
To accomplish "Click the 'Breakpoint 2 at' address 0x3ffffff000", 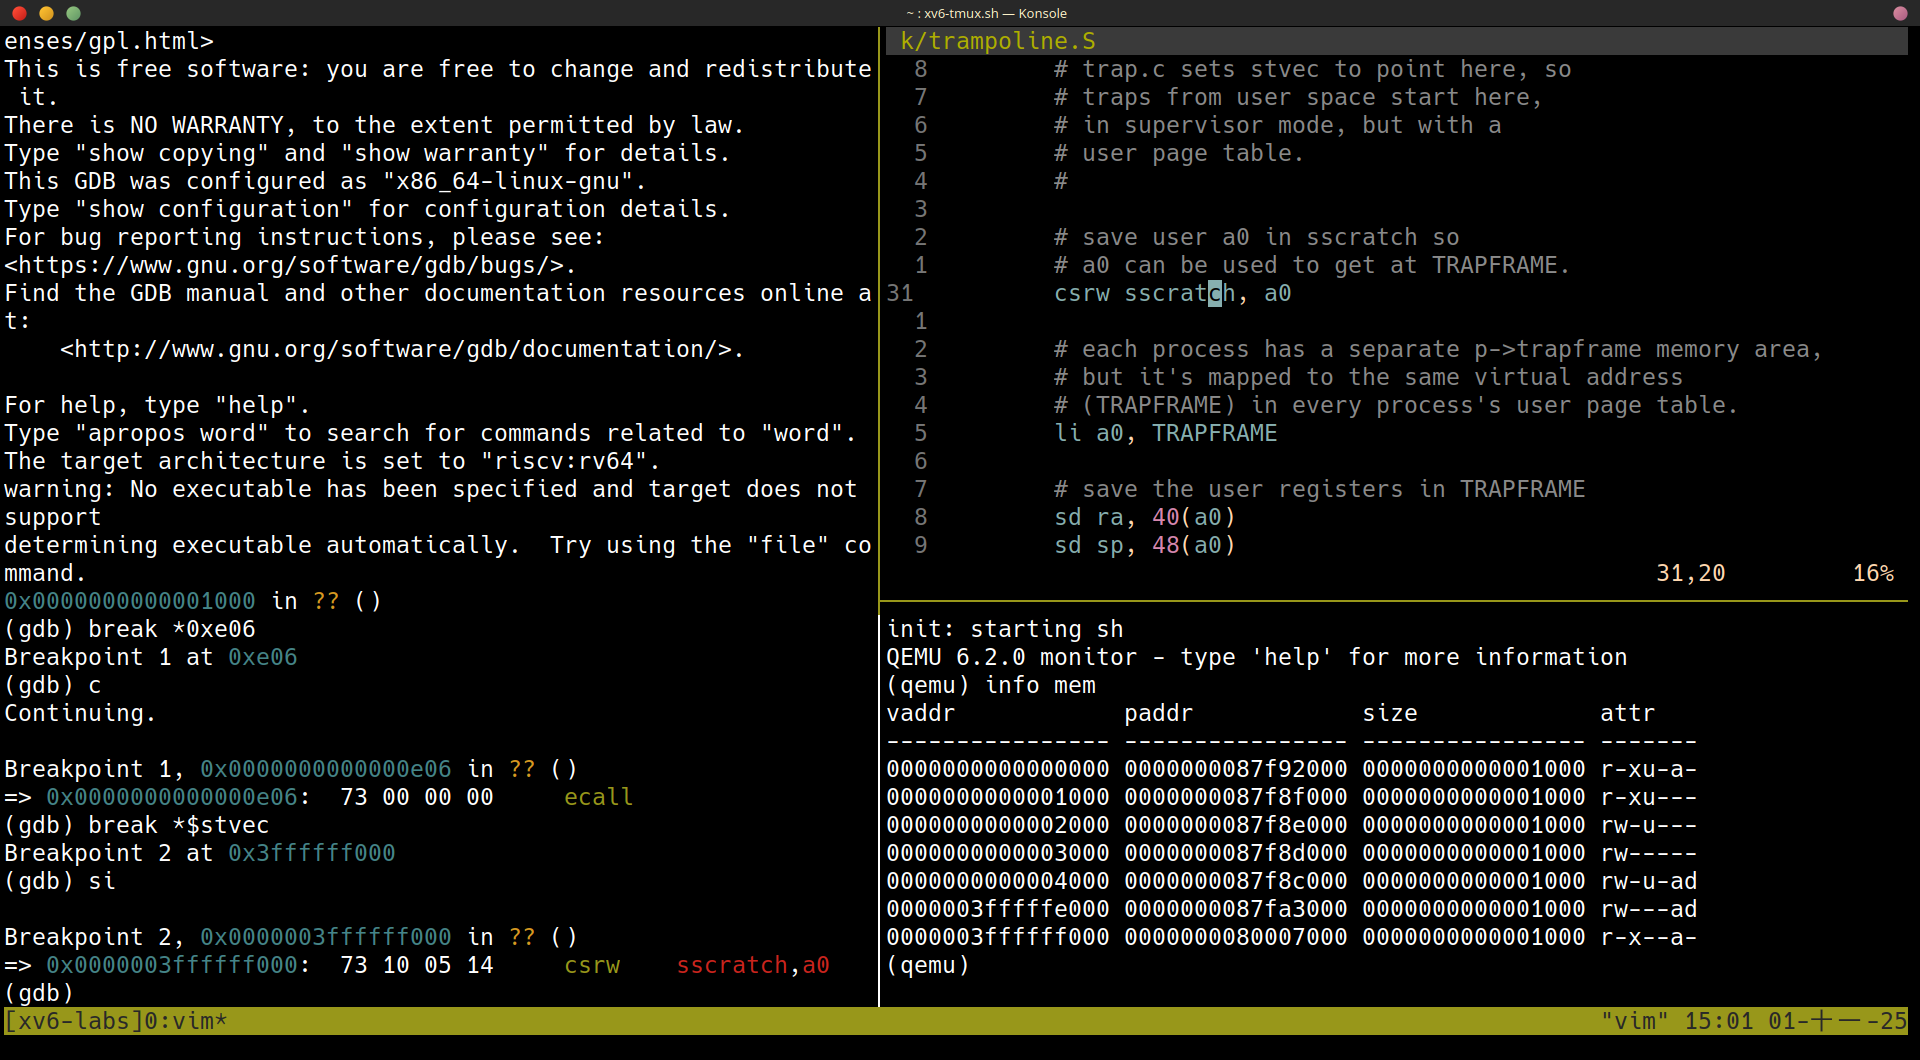I will (311, 853).
